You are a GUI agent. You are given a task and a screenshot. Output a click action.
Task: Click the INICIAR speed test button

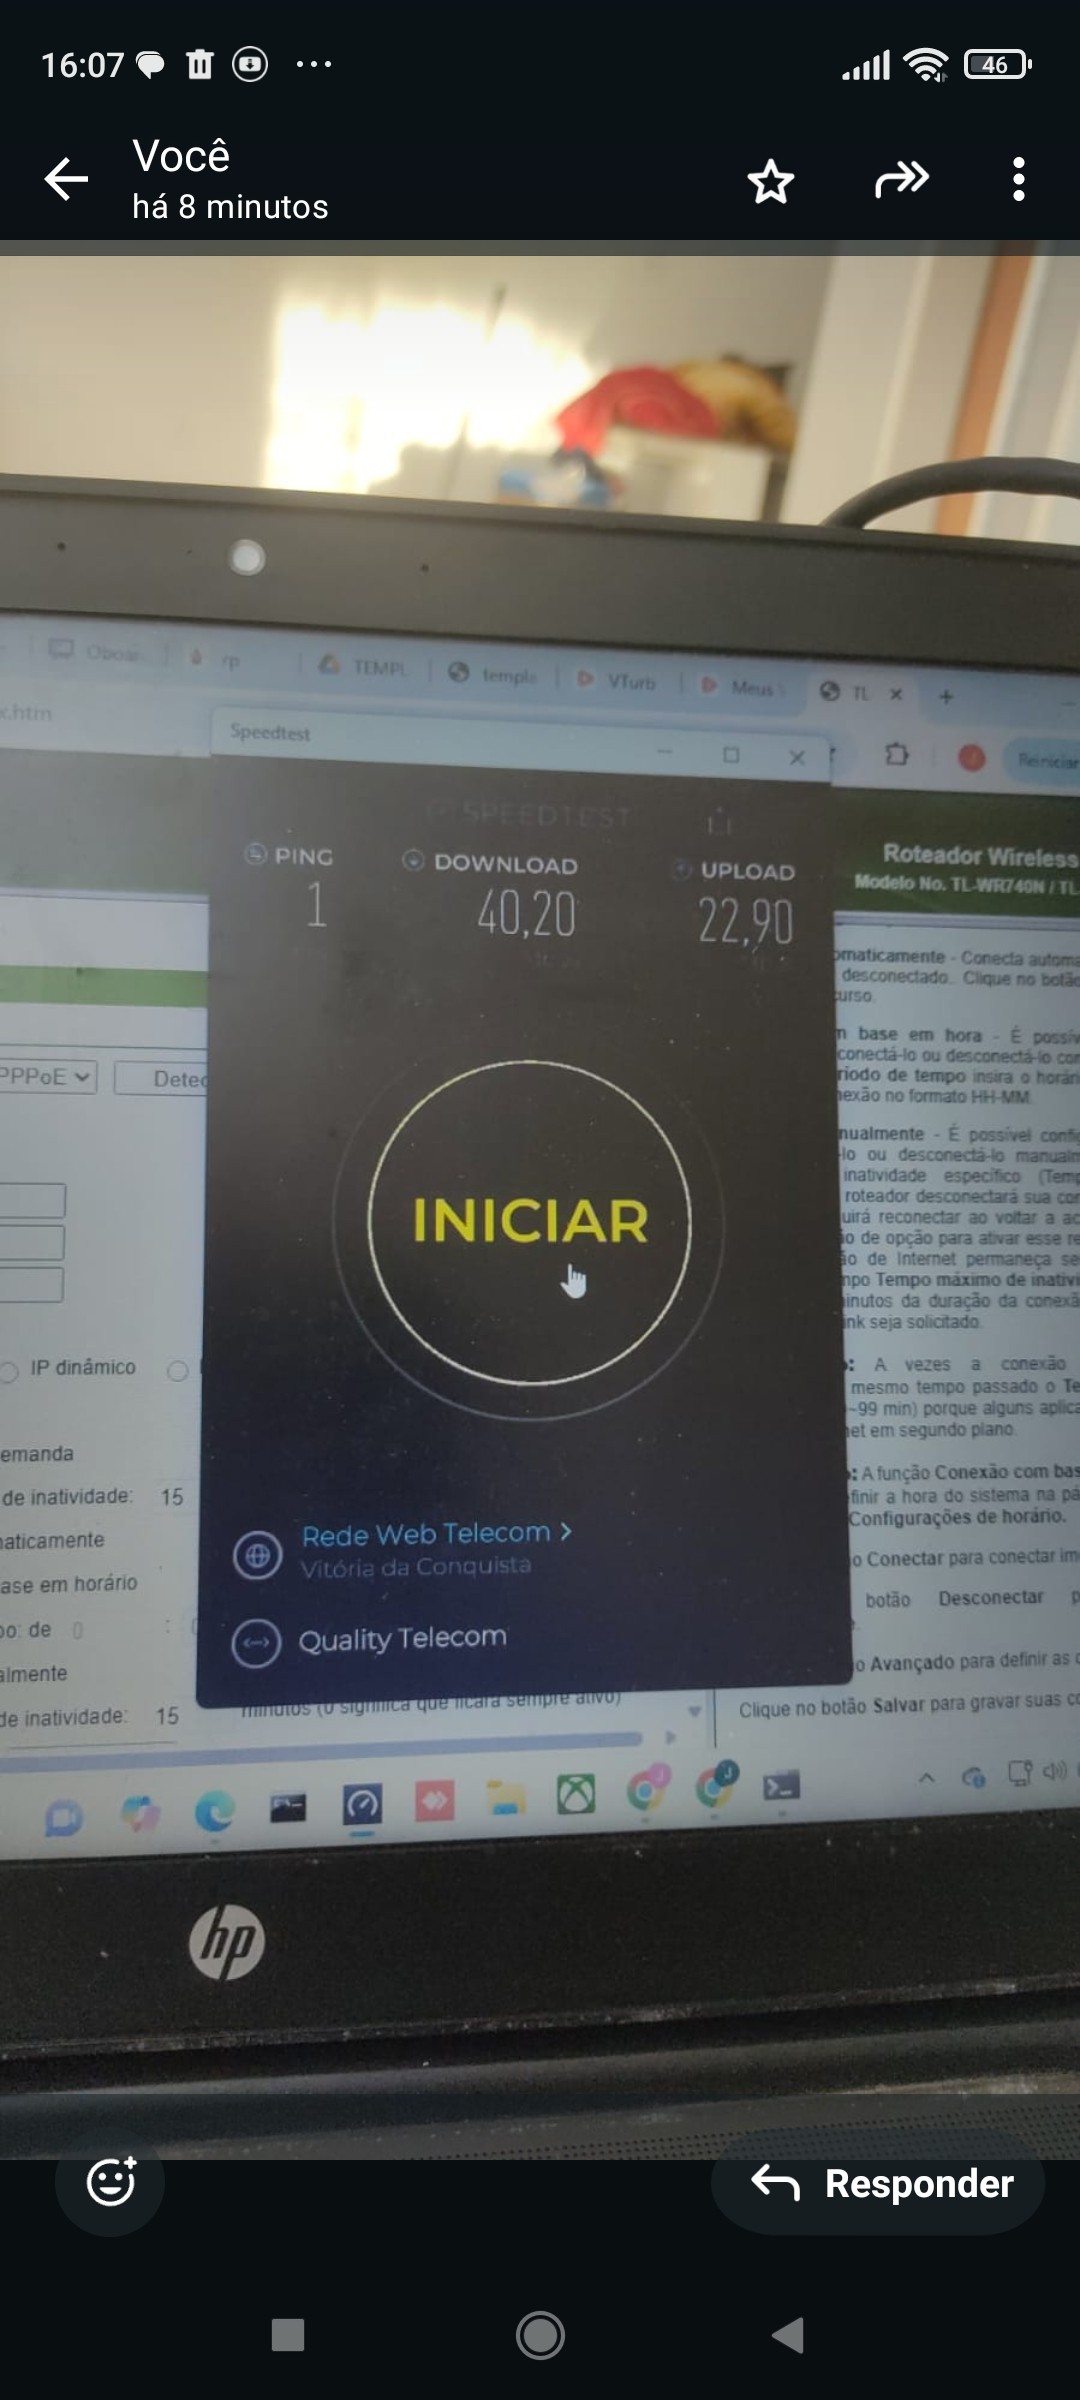530,1222
